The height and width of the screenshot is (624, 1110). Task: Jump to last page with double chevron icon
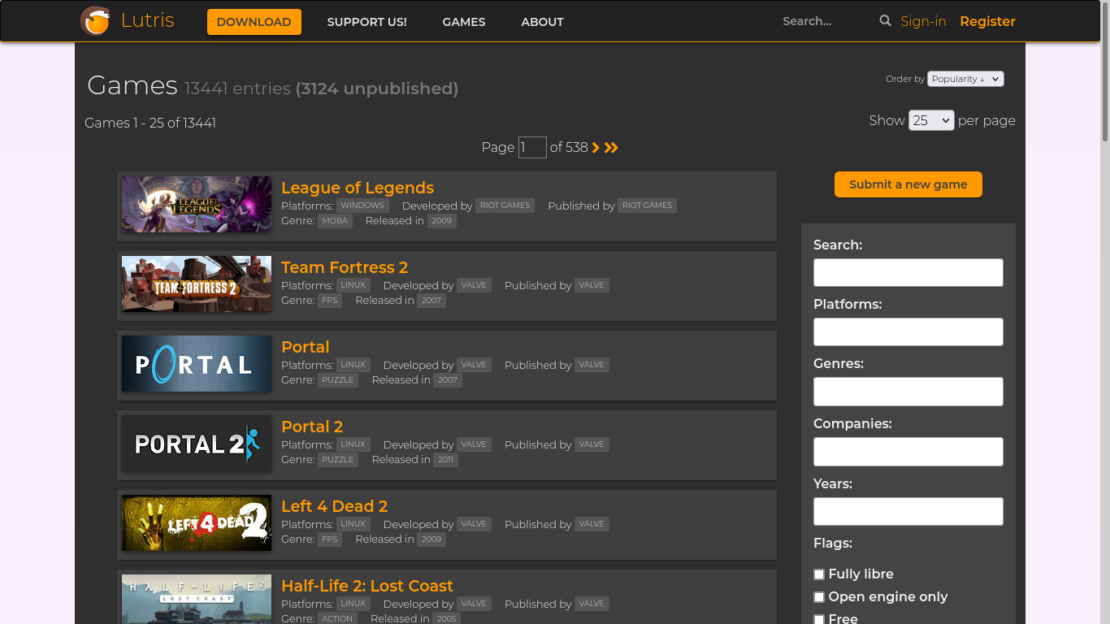612,147
